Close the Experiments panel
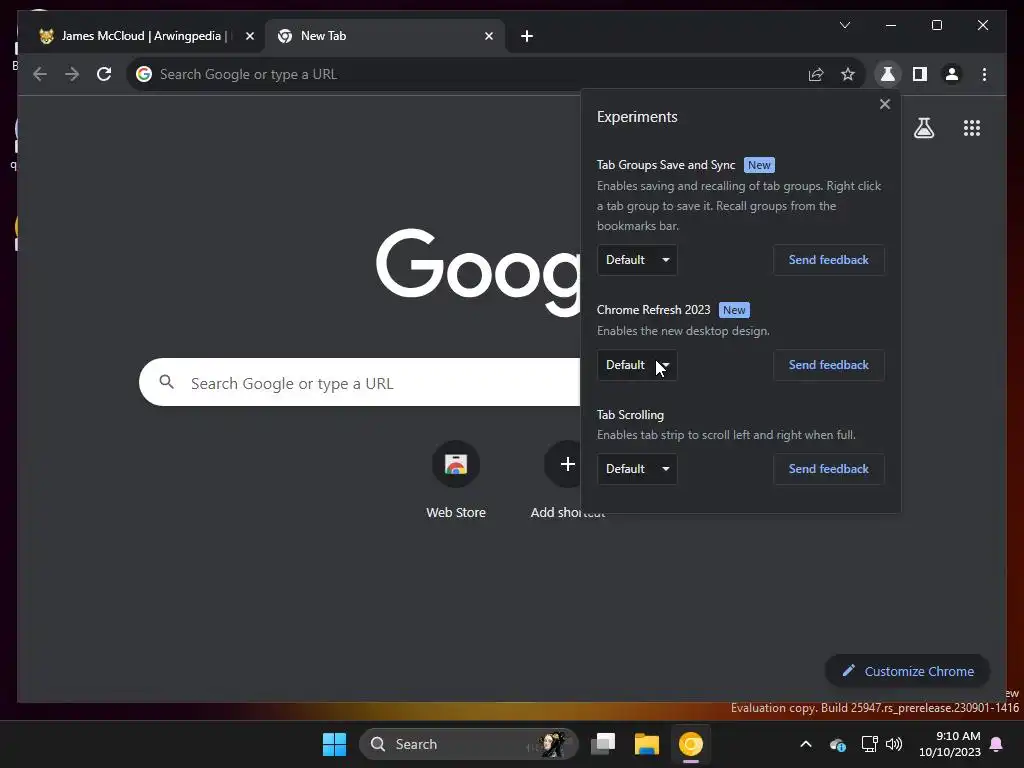1024x768 pixels. (x=885, y=104)
